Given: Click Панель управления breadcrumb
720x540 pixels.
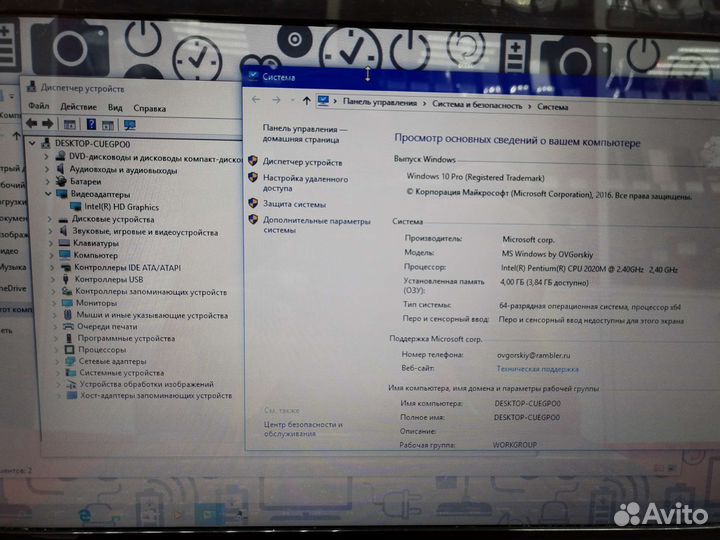Looking at the screenshot, I should click(380, 103).
